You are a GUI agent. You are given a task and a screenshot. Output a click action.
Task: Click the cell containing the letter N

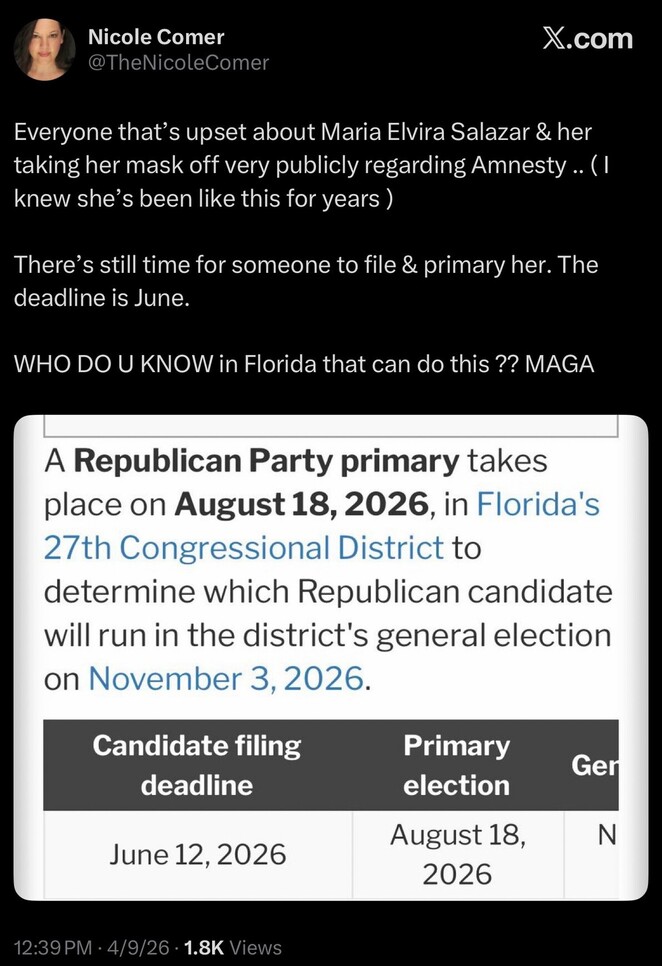pyautogui.click(x=606, y=834)
